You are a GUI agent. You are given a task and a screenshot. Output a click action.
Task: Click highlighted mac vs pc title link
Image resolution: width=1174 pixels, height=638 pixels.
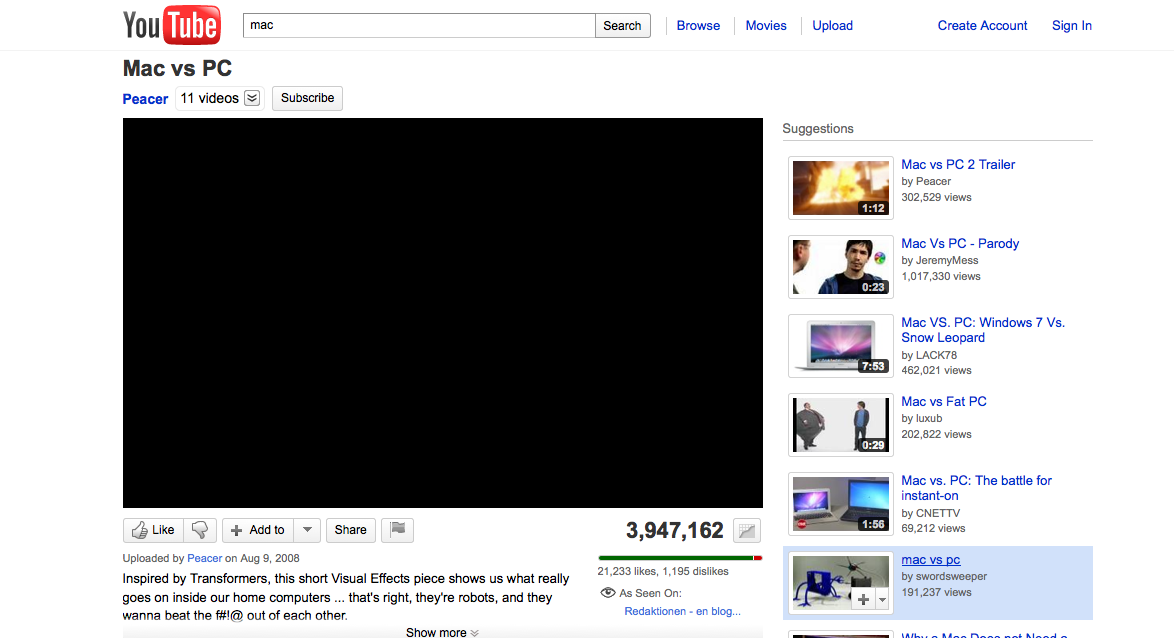(x=931, y=559)
